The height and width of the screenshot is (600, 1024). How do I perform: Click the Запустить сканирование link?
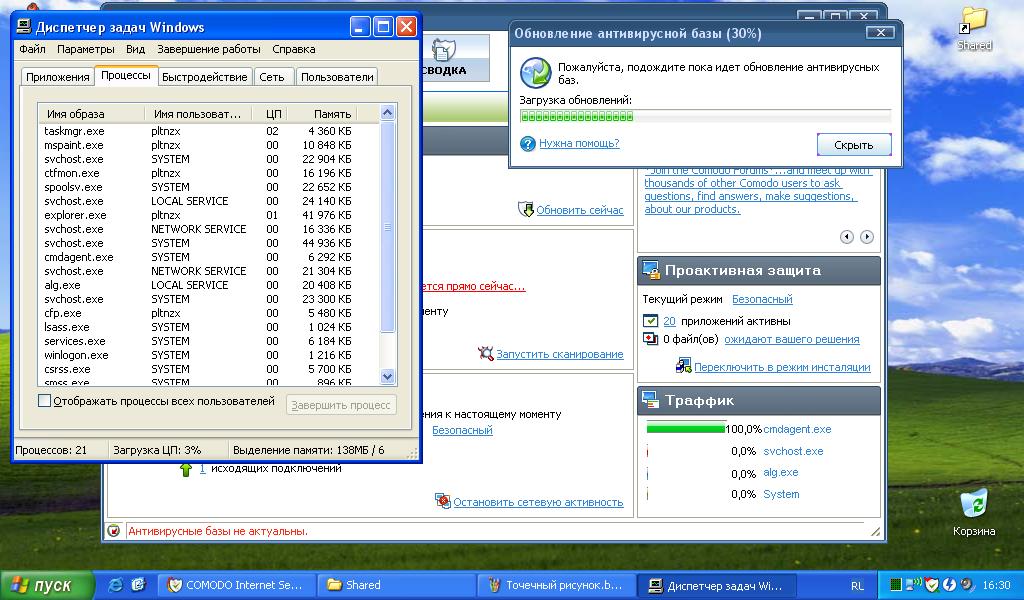pyautogui.click(x=560, y=354)
